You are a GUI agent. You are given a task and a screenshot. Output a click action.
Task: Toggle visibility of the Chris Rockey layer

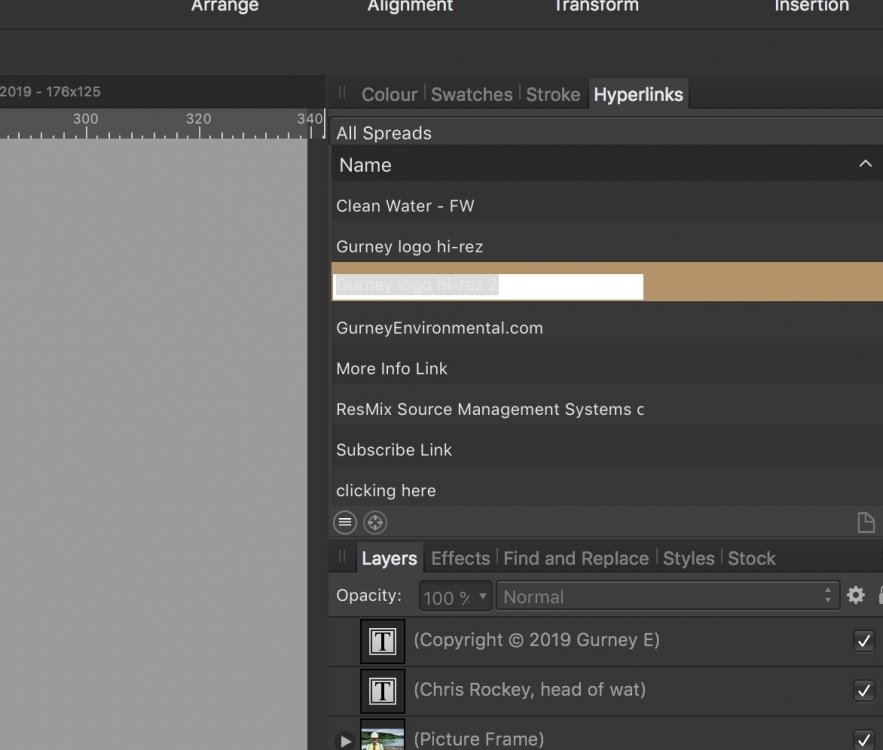click(864, 690)
